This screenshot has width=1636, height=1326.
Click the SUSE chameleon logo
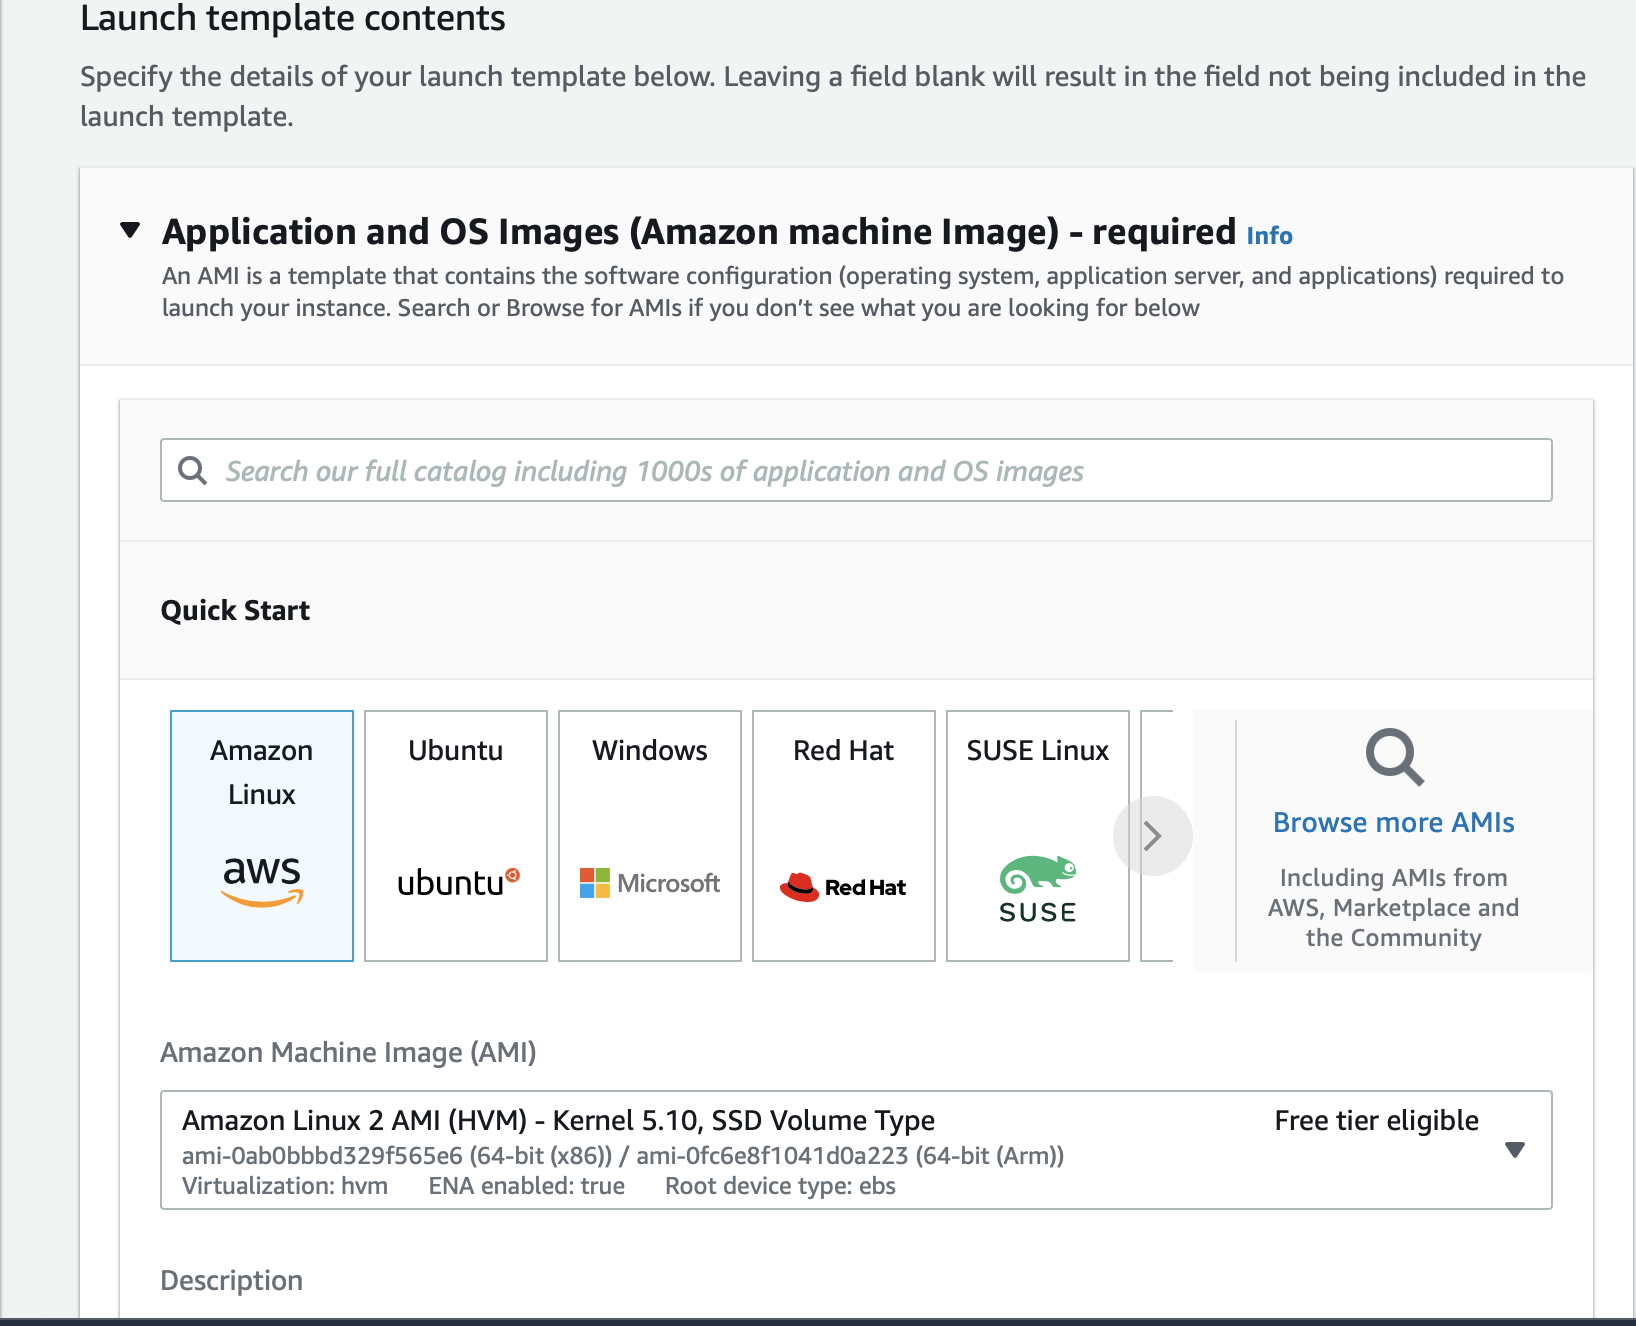click(1038, 889)
